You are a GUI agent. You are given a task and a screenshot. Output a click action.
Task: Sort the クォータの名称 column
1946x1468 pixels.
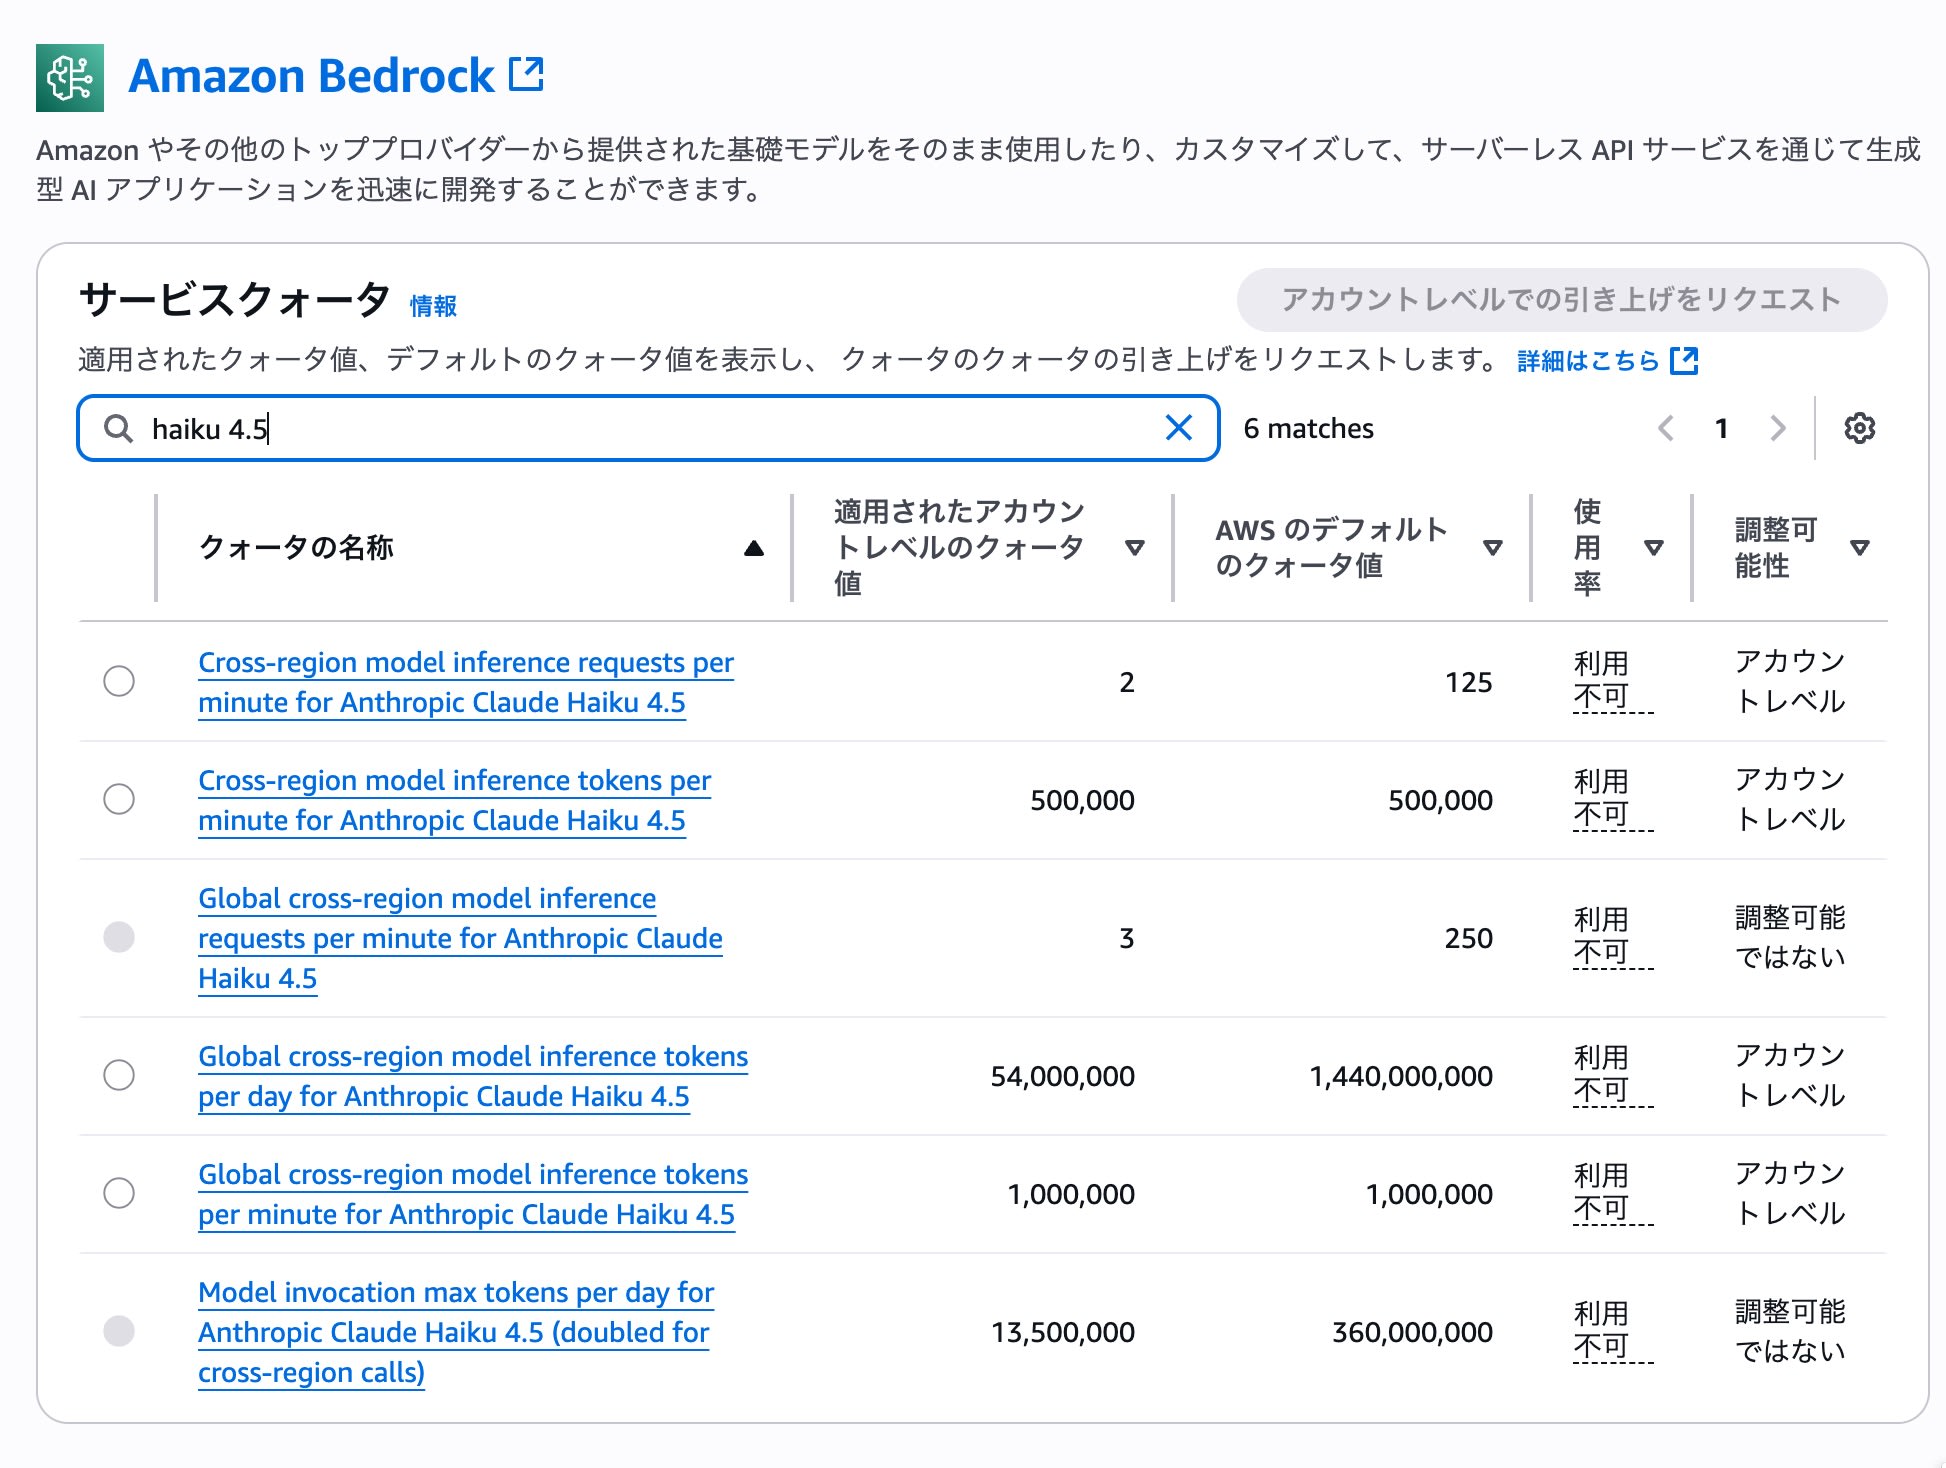(753, 547)
